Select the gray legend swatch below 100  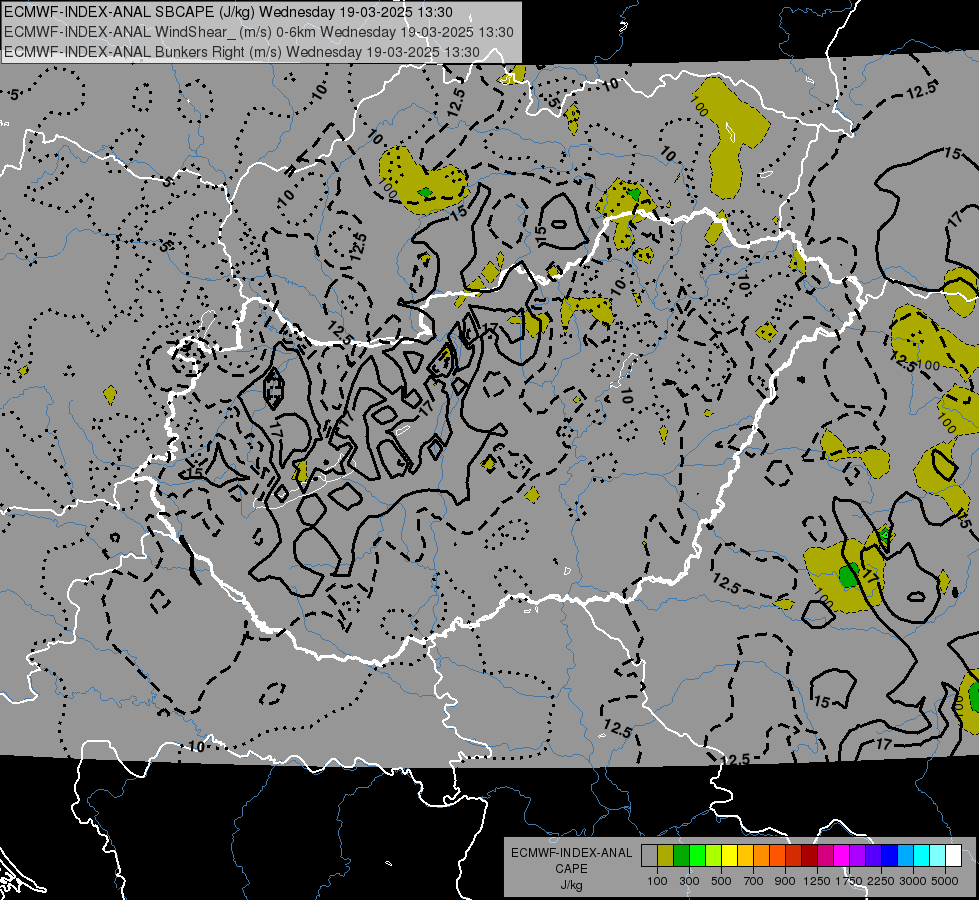click(x=649, y=855)
